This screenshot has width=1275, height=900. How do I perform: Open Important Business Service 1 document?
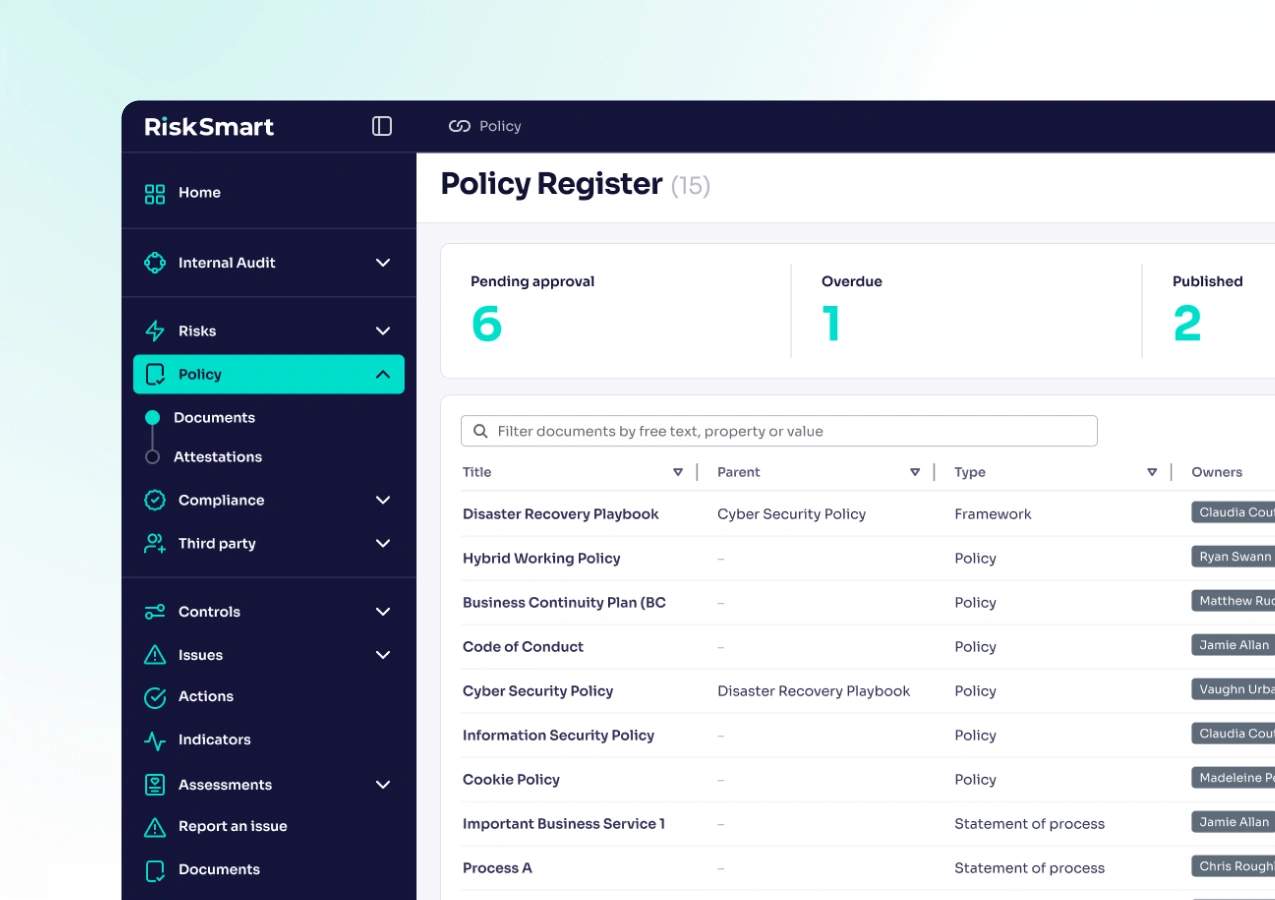564,824
